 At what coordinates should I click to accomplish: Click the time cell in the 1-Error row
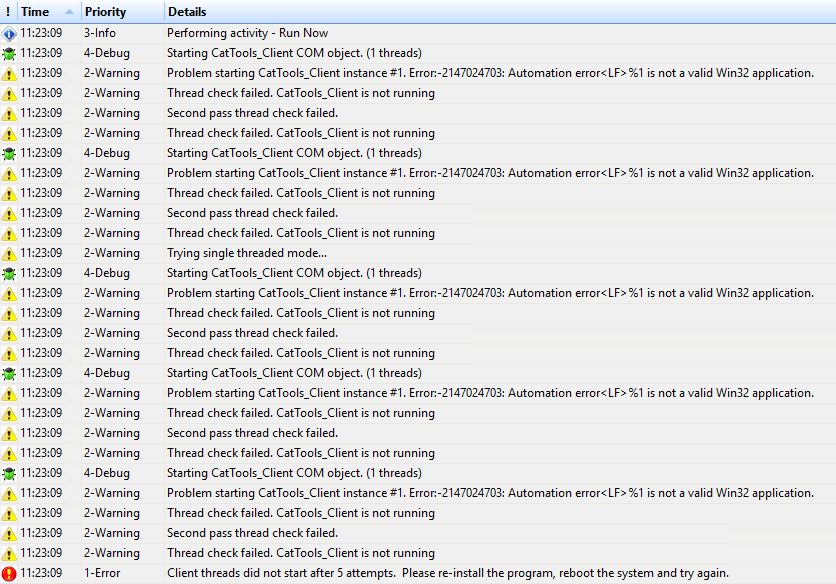pos(41,573)
